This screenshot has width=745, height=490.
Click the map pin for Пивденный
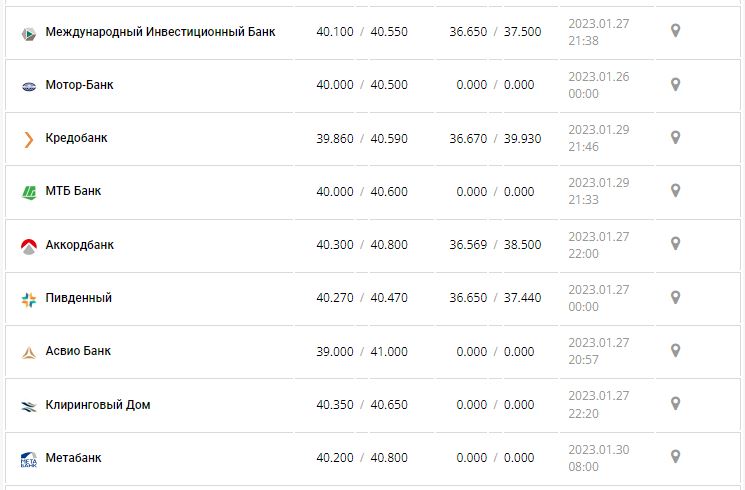point(675,298)
